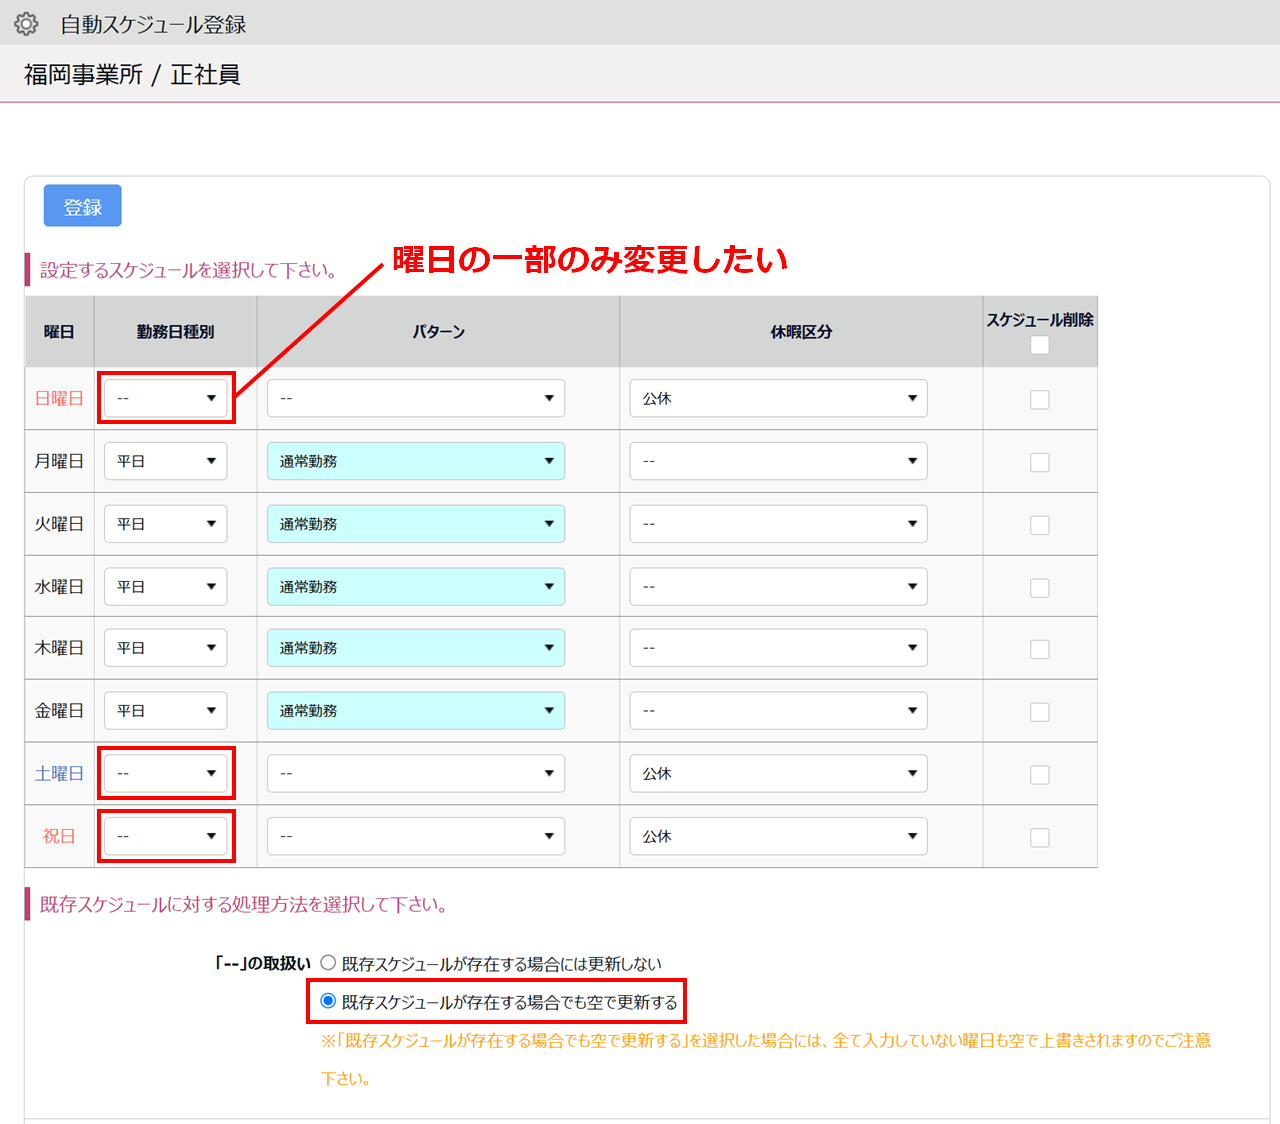Open 祝日 パターン dropdown
The width and height of the screenshot is (1280, 1124).
[x=416, y=836]
